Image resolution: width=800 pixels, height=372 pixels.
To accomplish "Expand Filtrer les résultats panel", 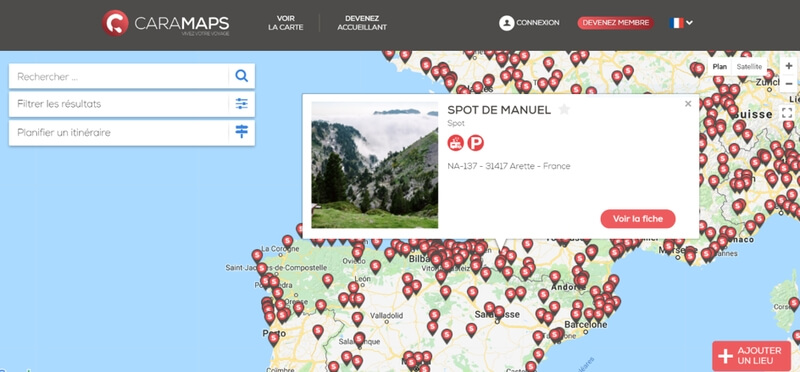I will coord(132,104).
